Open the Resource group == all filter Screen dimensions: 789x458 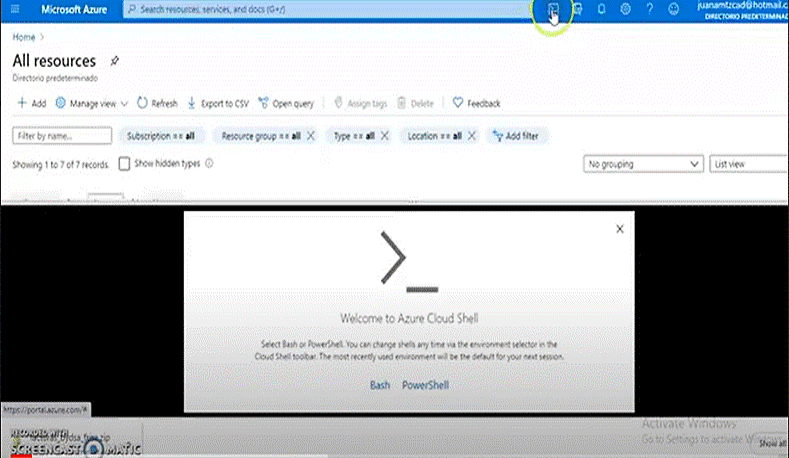(261, 136)
